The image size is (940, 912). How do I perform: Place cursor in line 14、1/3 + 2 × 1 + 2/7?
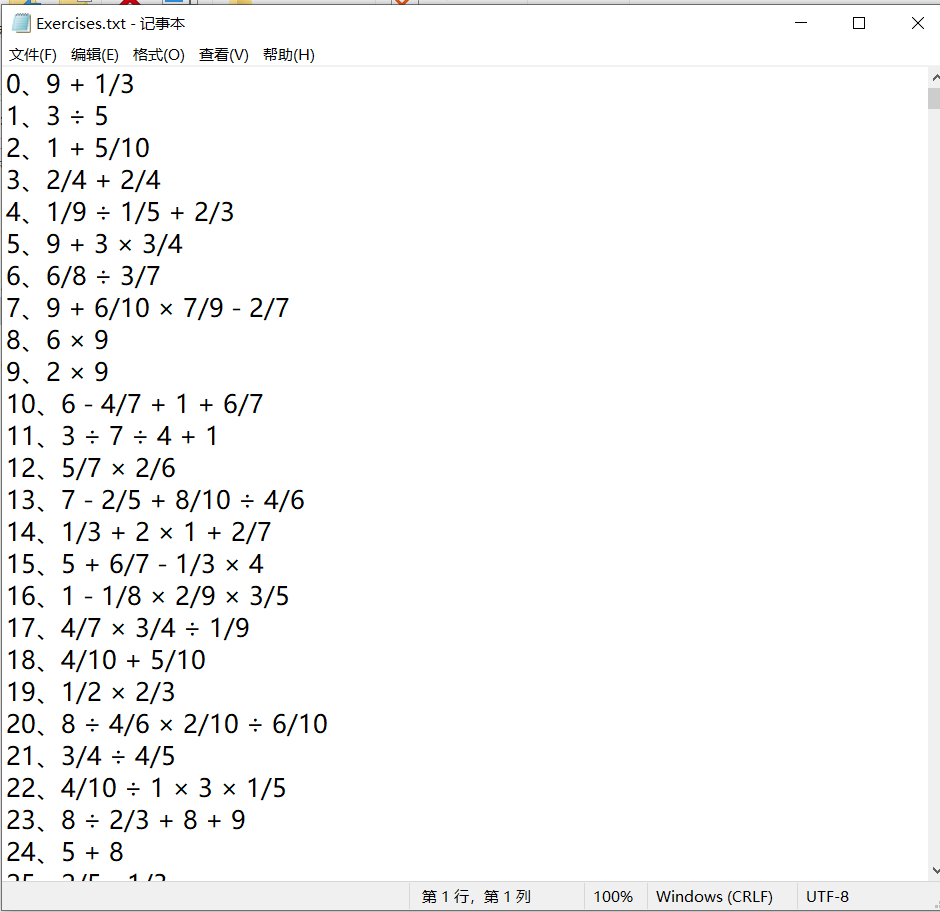pos(138,532)
